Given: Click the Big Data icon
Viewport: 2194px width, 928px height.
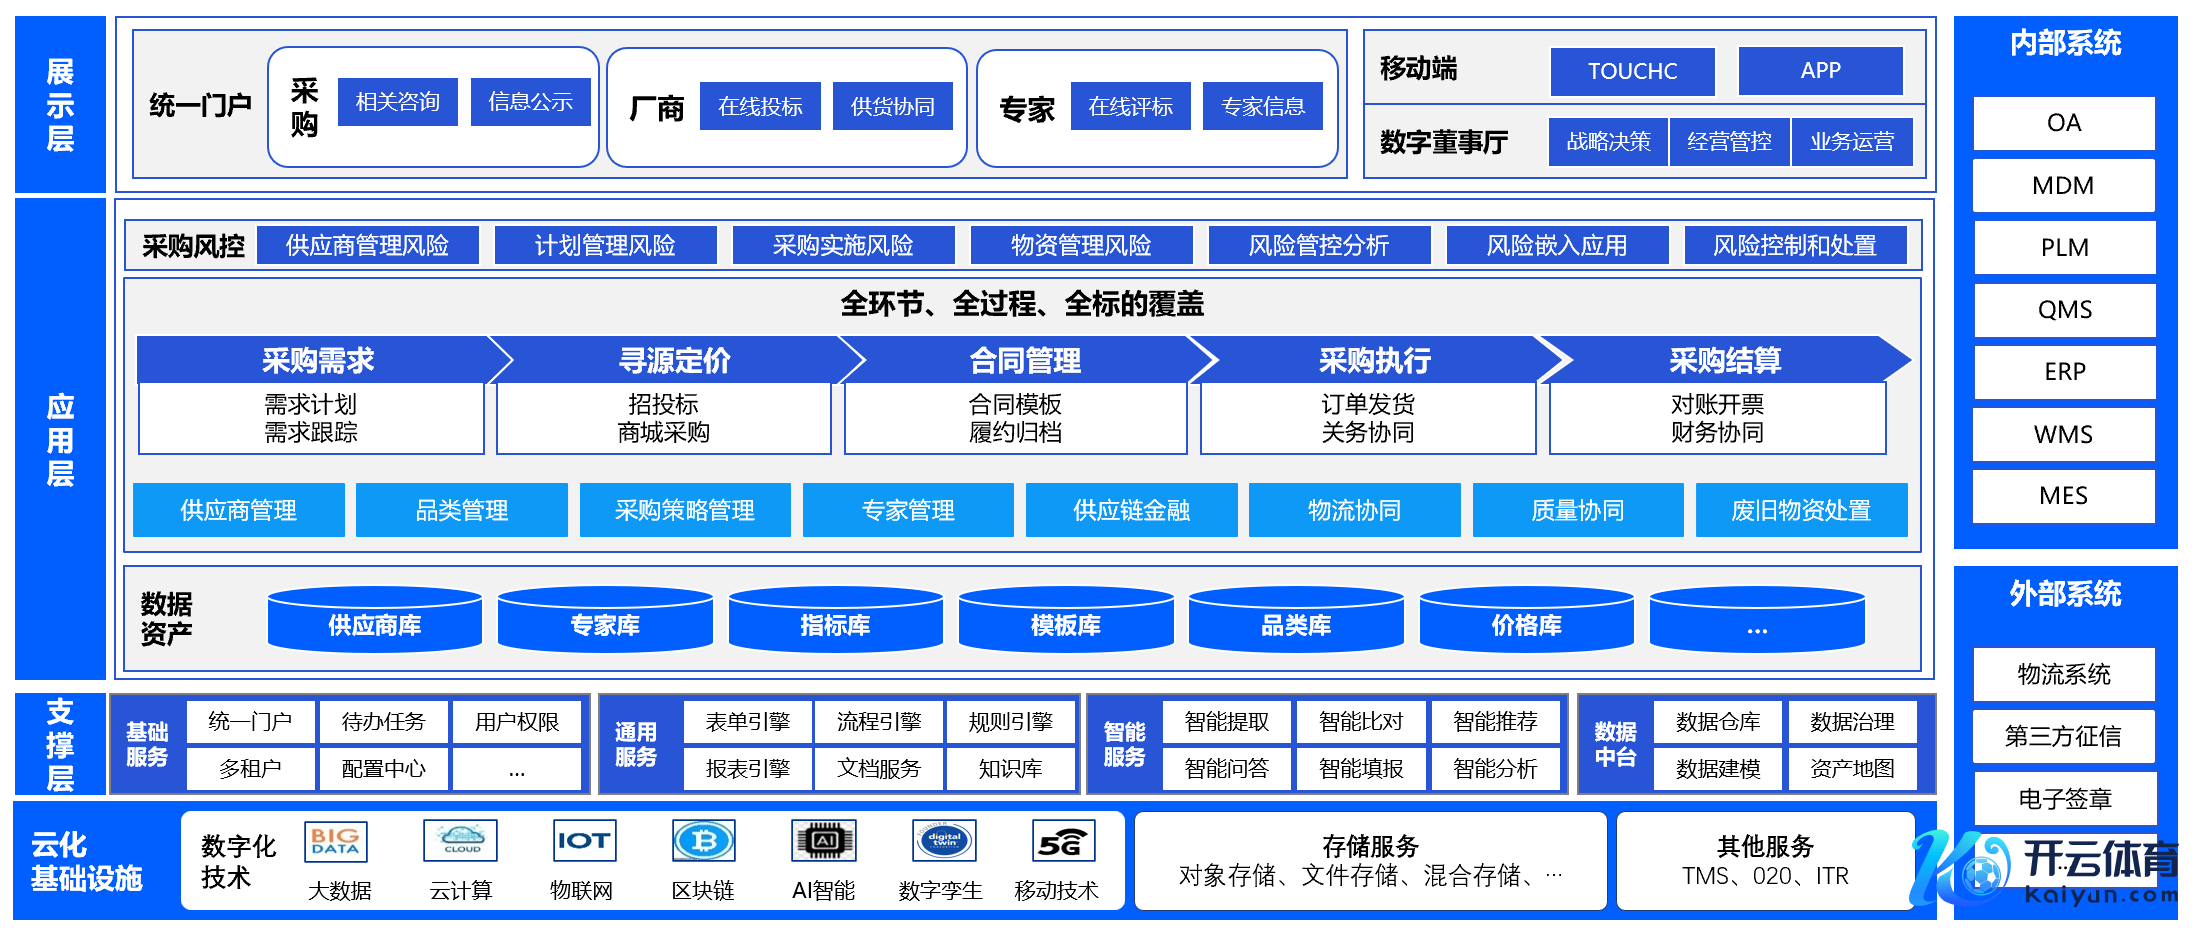Looking at the screenshot, I should click(336, 841).
